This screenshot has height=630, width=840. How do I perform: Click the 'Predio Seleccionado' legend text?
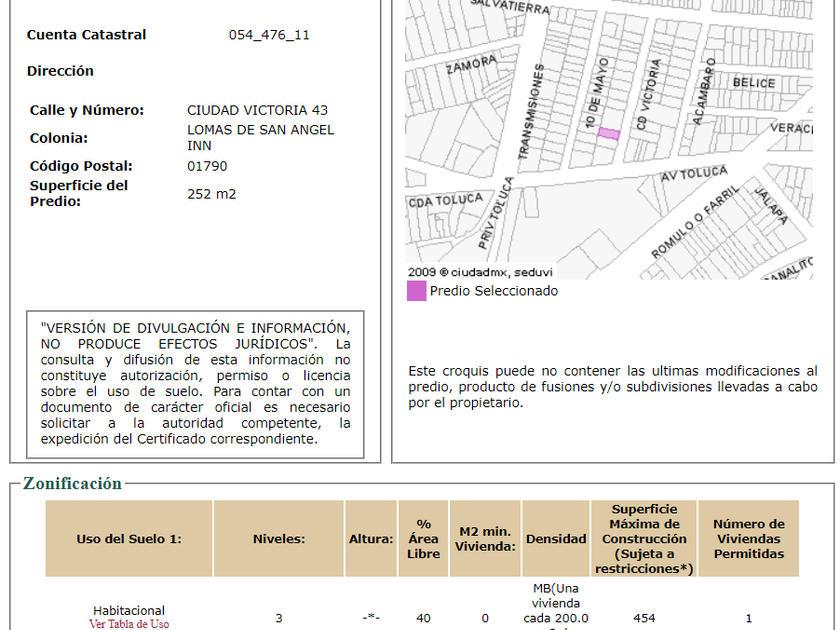pyautogui.click(x=494, y=291)
